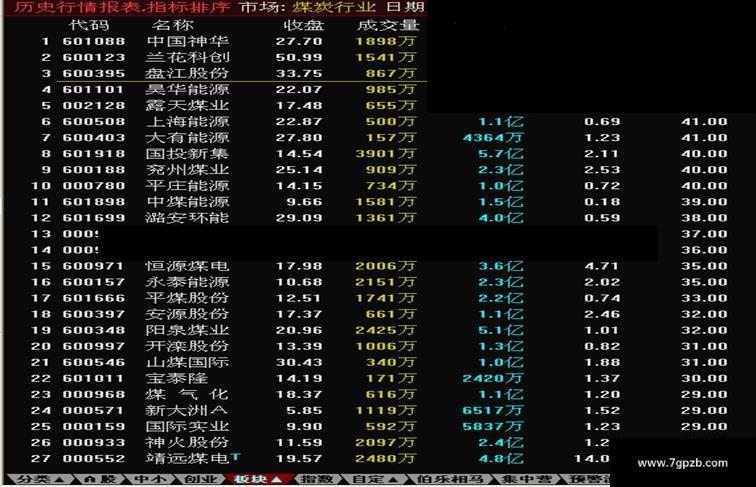Click closing price 27.70
The width and height of the screenshot is (756, 487).
point(299,41)
